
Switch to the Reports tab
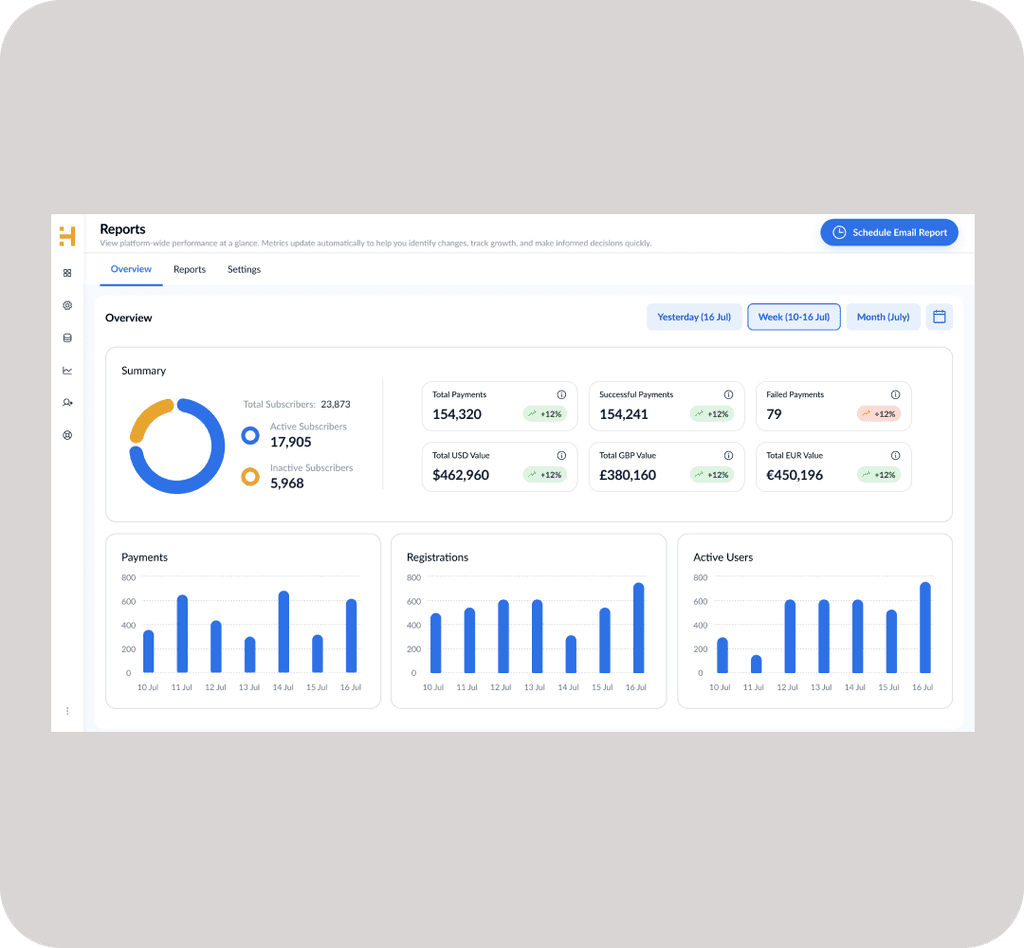tap(189, 269)
